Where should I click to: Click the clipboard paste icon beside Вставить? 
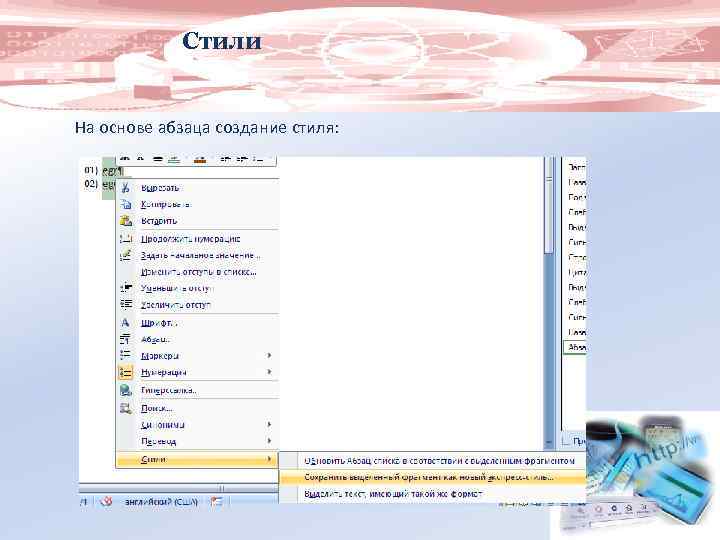(x=126, y=220)
